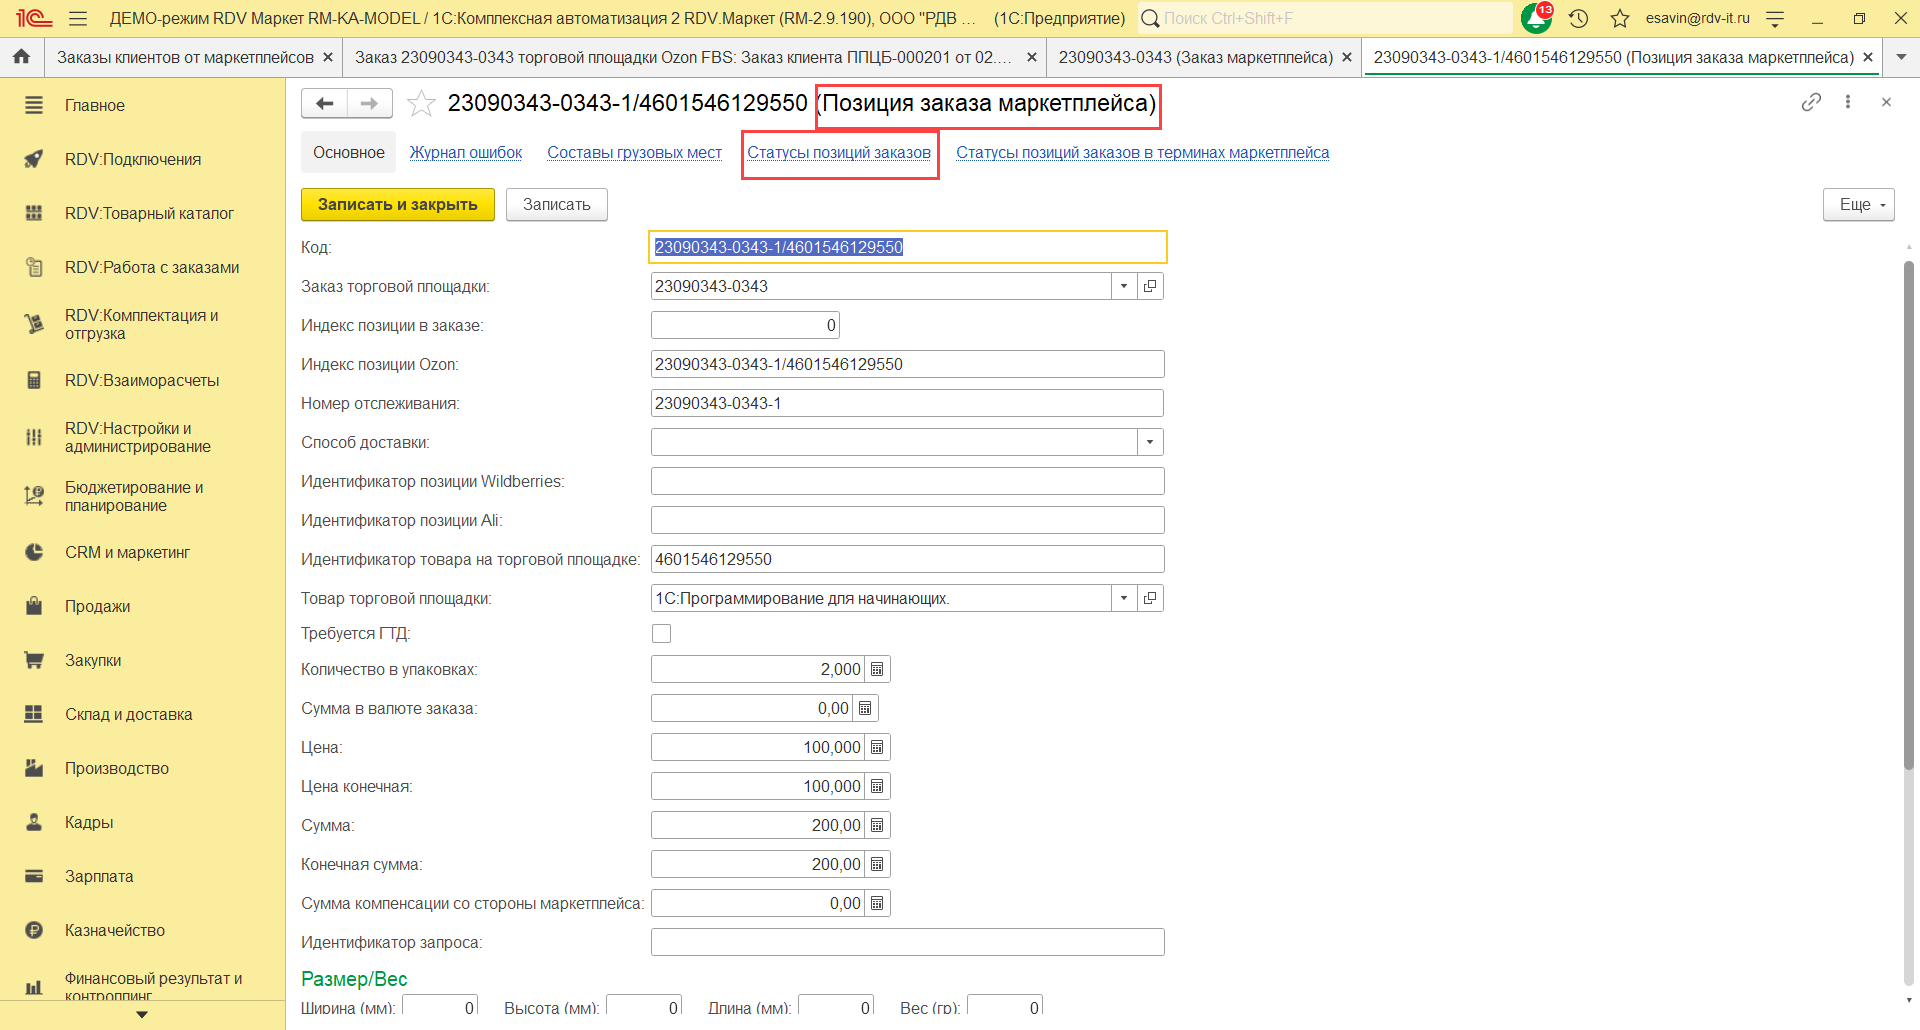Expand the Товар торговой площадки dropdown
Image resolution: width=1920 pixels, height=1030 pixels.
(1124, 598)
